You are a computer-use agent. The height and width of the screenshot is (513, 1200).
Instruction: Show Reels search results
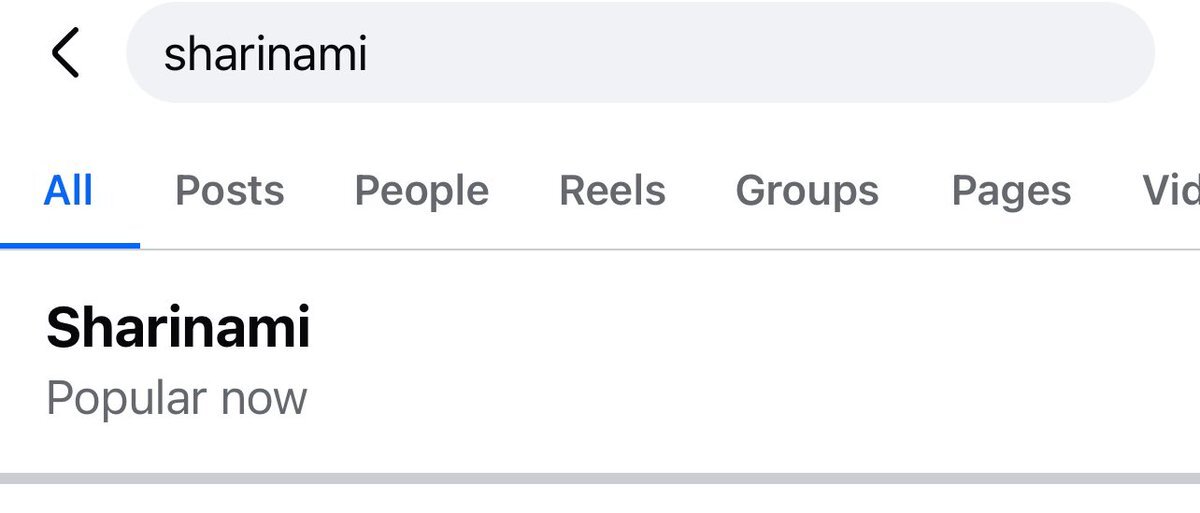coord(612,190)
